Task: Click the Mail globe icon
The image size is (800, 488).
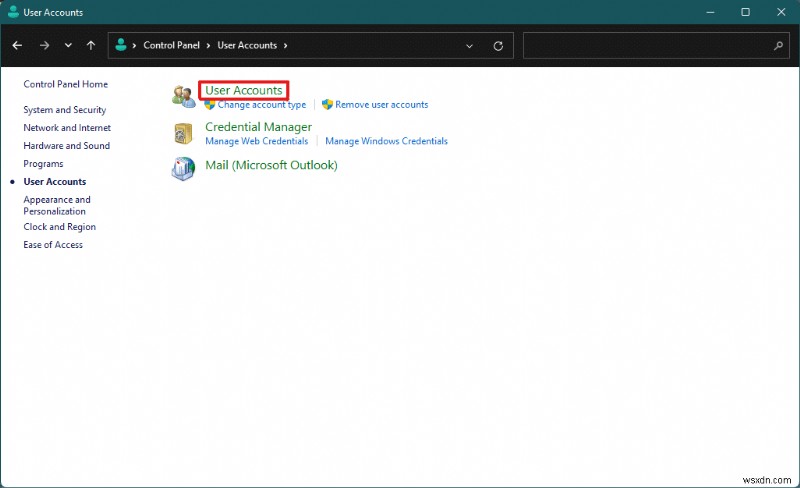Action: coord(183,169)
